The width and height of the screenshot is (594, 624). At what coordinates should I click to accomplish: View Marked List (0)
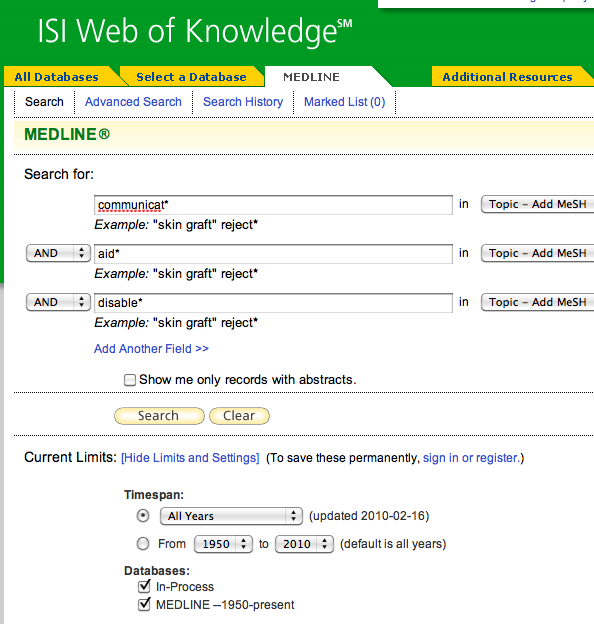(345, 102)
